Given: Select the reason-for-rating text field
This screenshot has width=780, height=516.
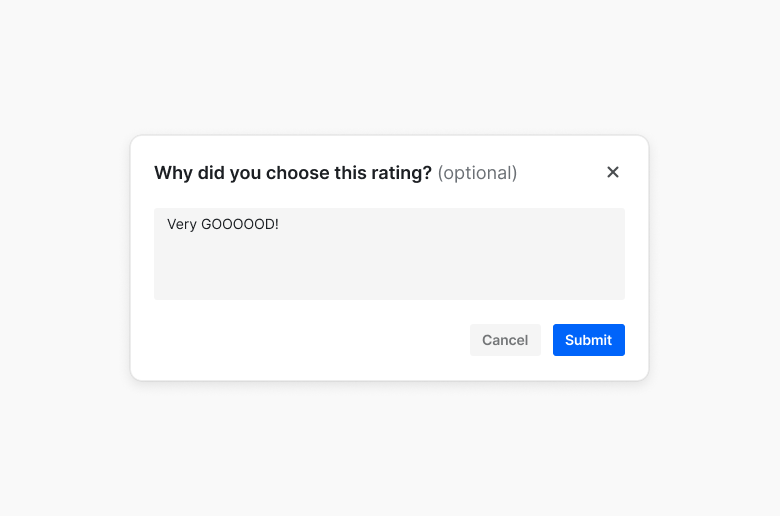Looking at the screenshot, I should pyautogui.click(x=389, y=254).
